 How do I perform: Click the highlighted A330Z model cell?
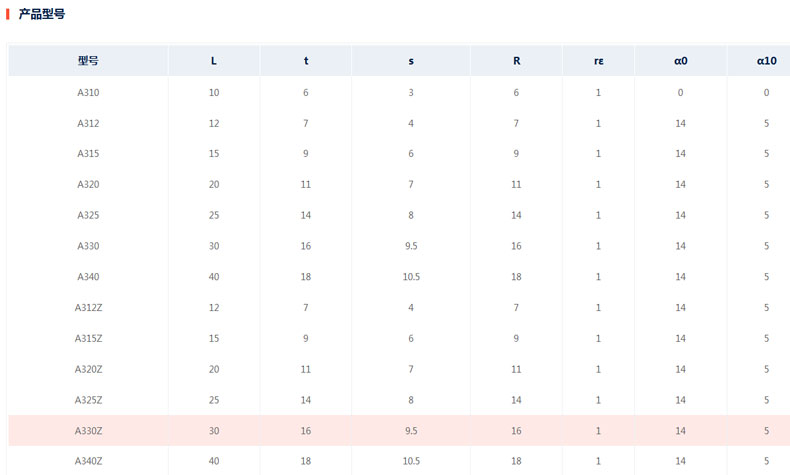coord(88,431)
